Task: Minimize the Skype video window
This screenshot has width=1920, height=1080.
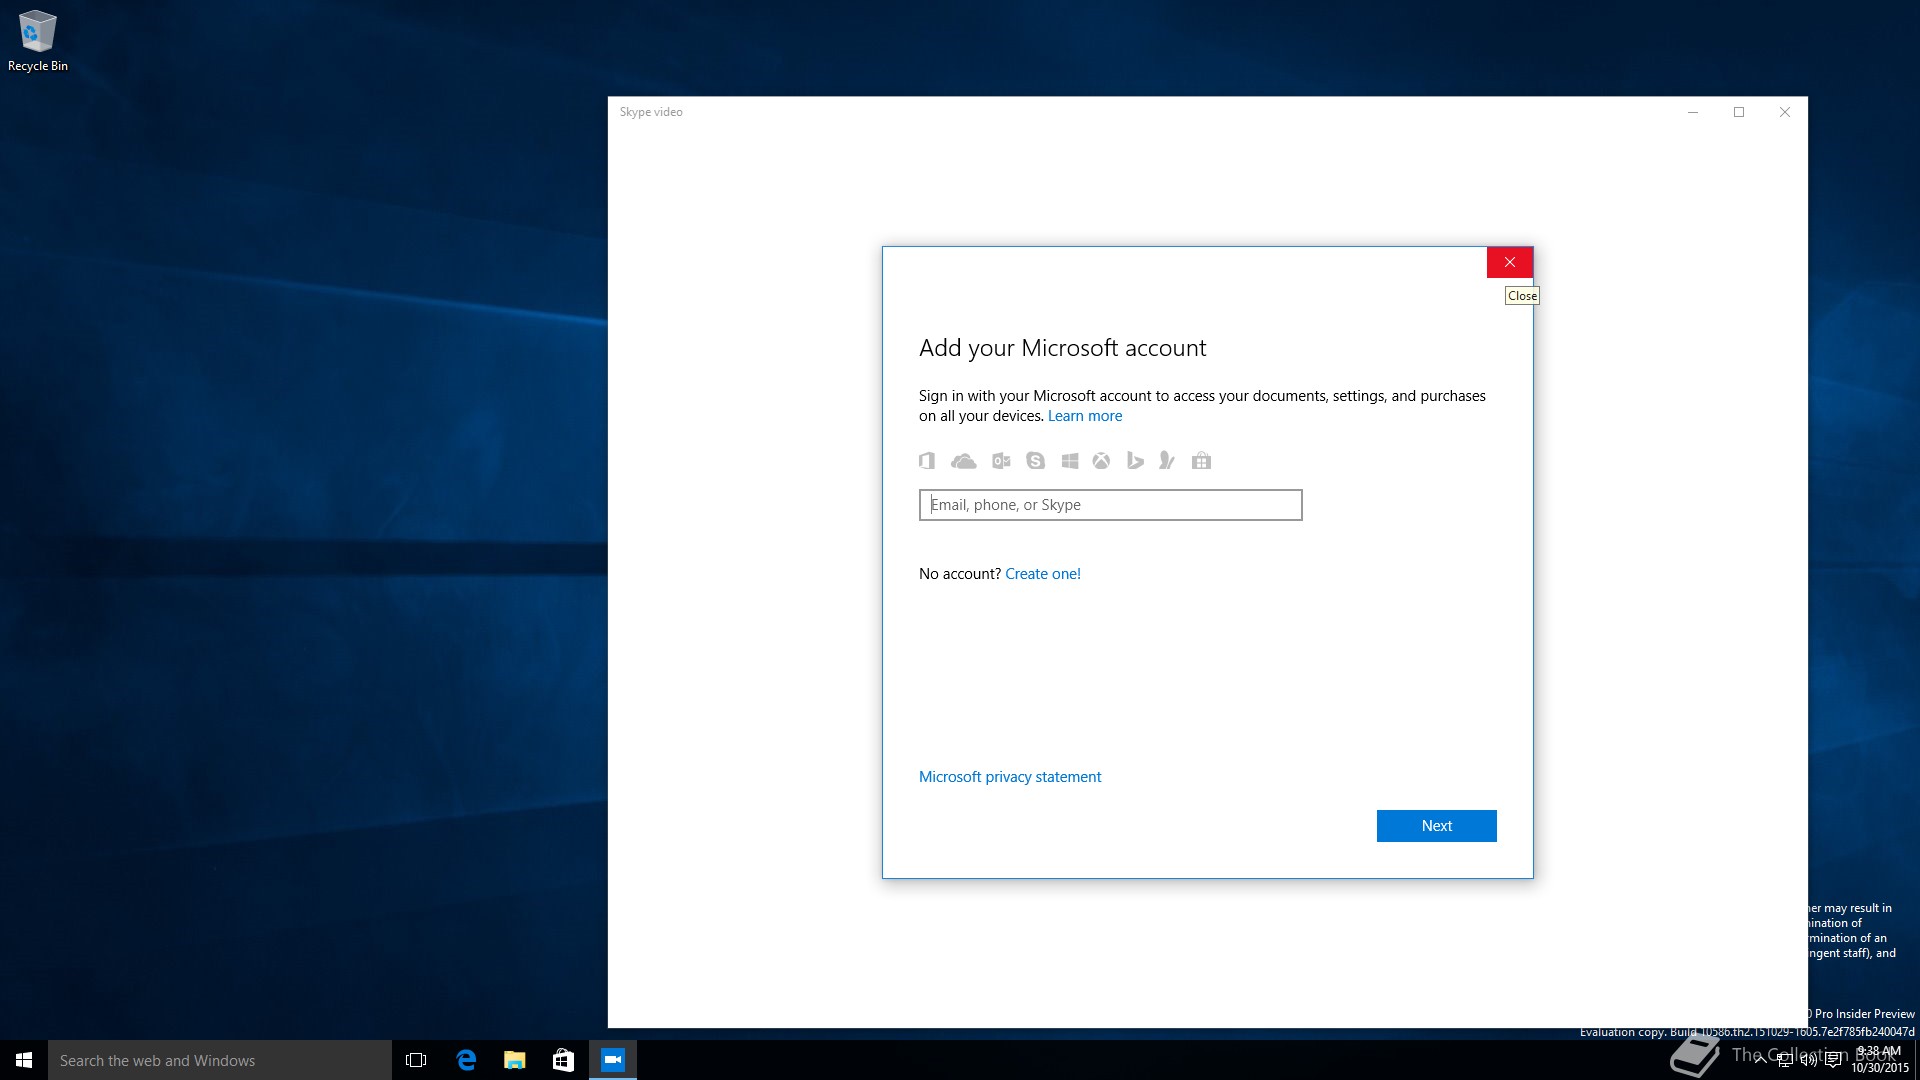Action: 1693,112
